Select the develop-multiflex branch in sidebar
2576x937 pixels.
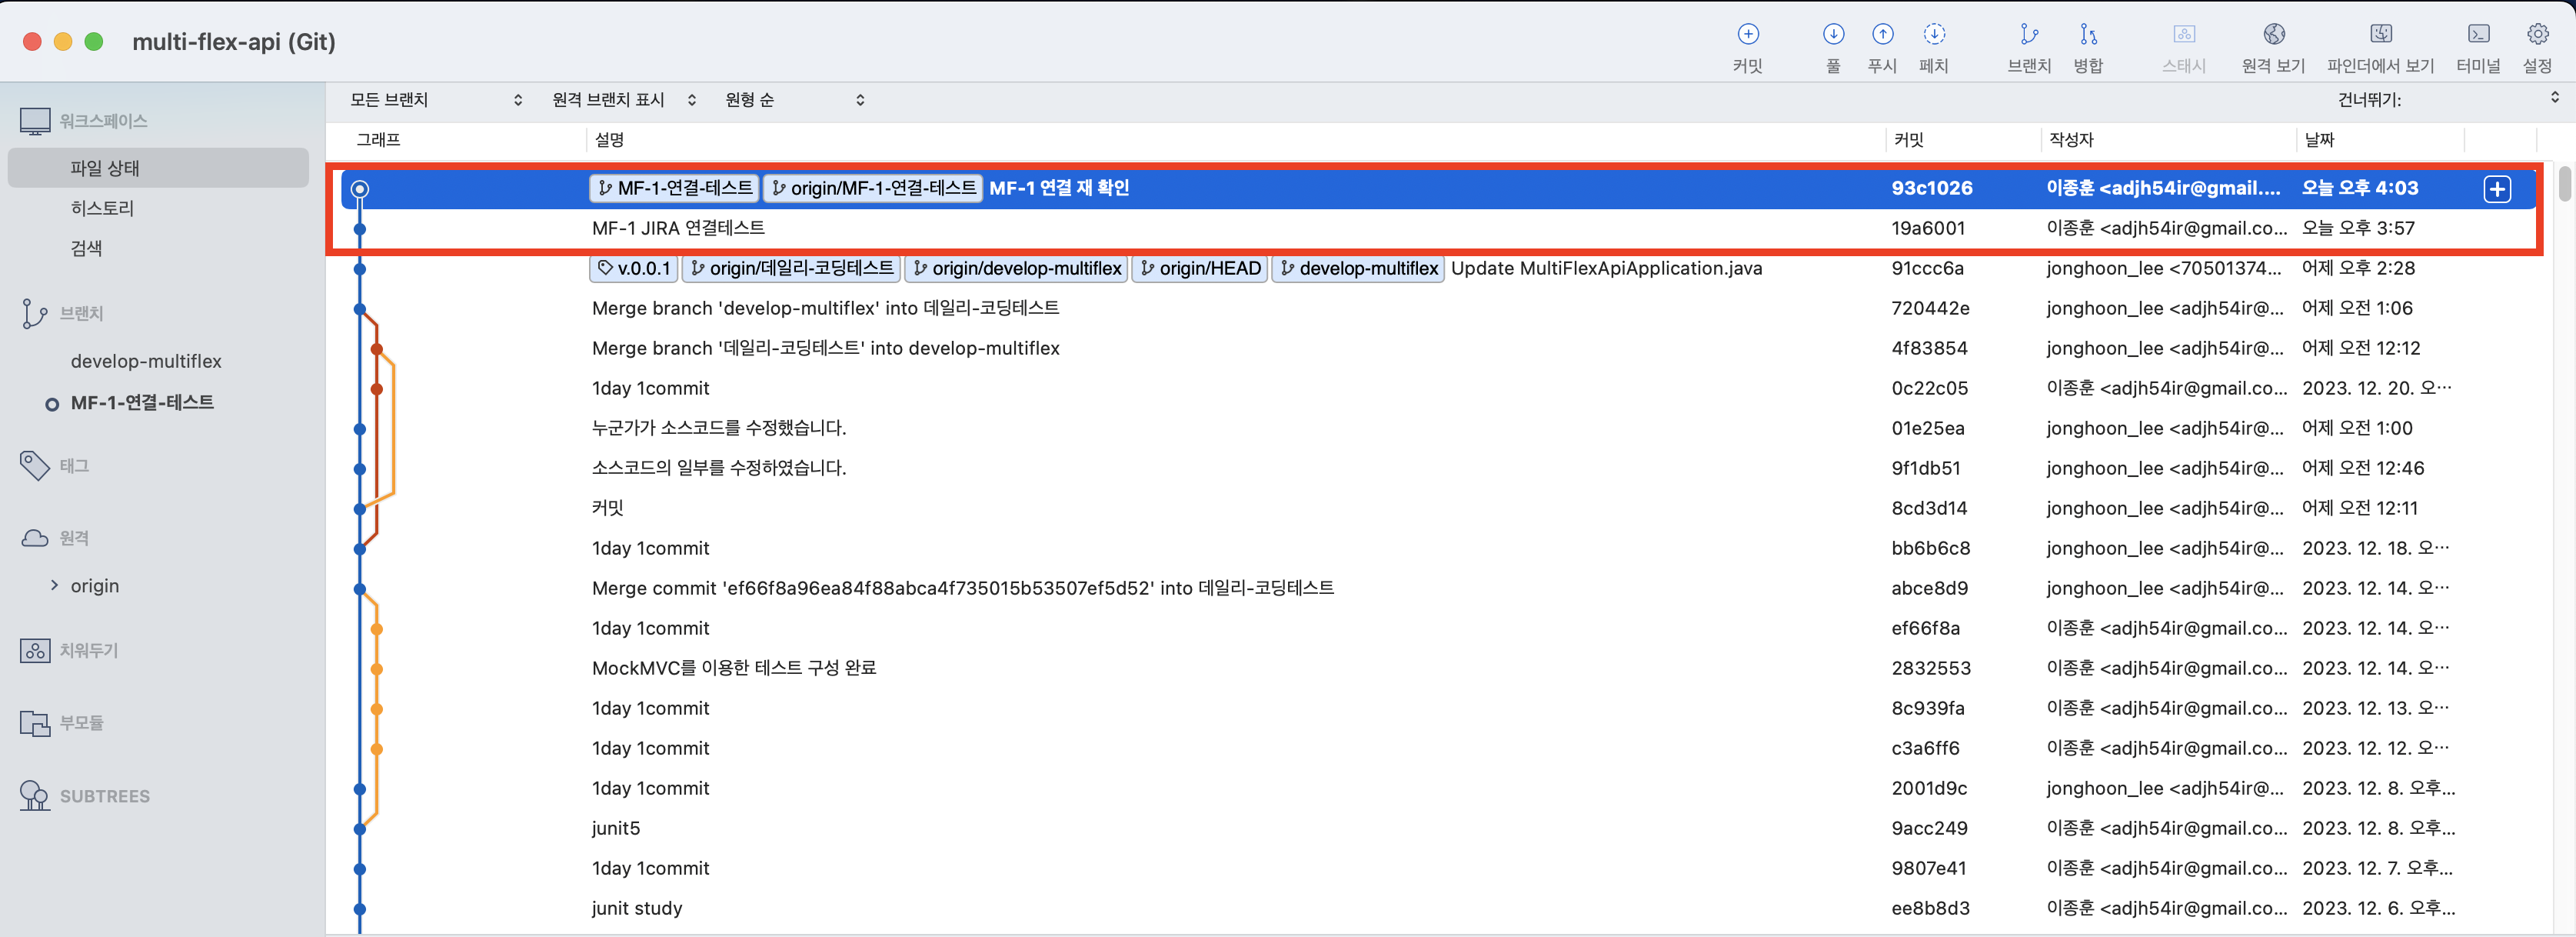pos(146,361)
